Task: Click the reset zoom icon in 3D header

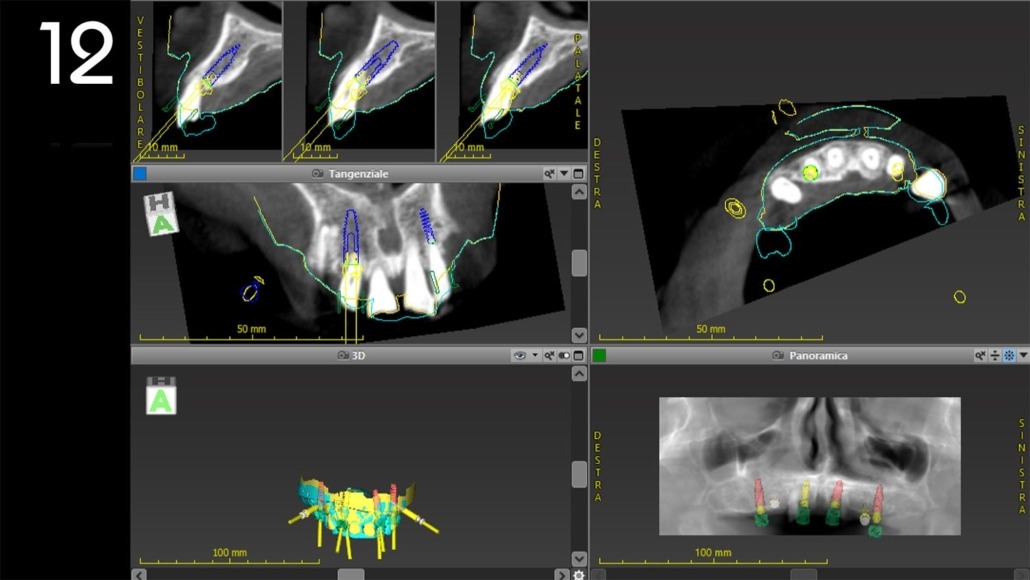Action: coord(549,355)
